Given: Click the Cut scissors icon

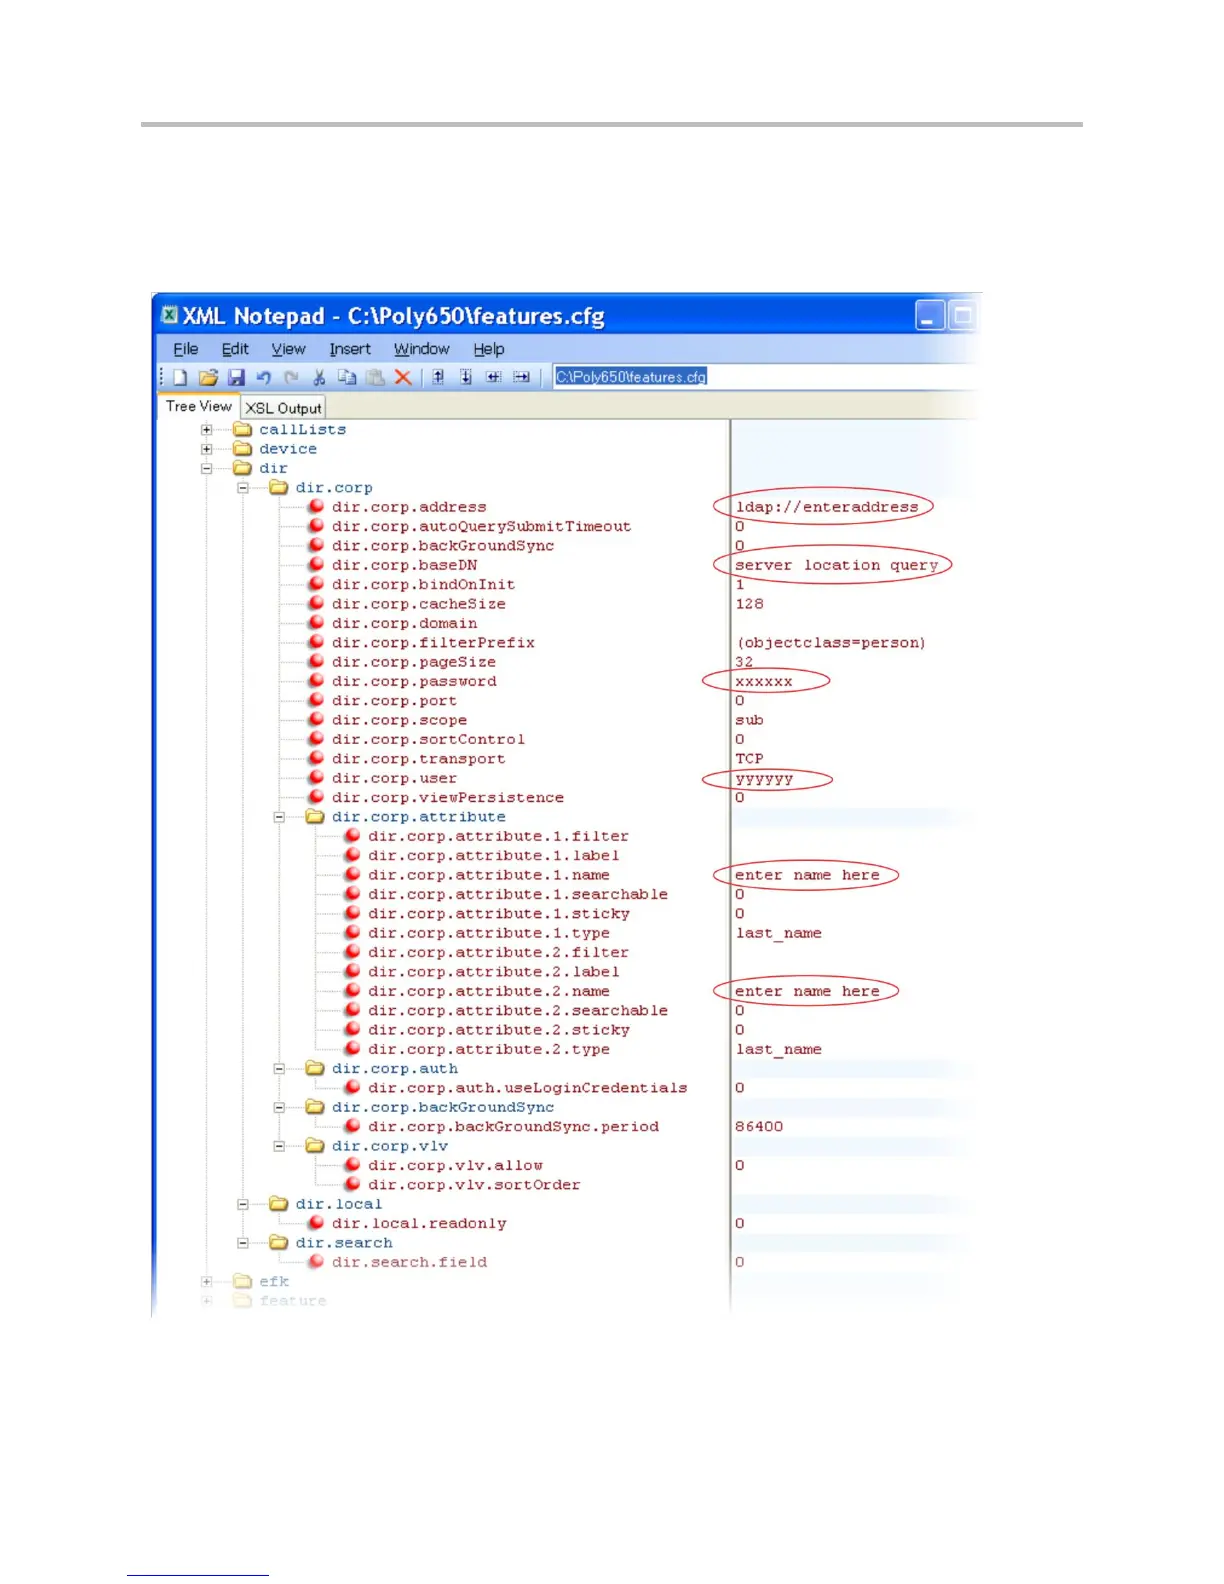Looking at the screenshot, I should (319, 377).
